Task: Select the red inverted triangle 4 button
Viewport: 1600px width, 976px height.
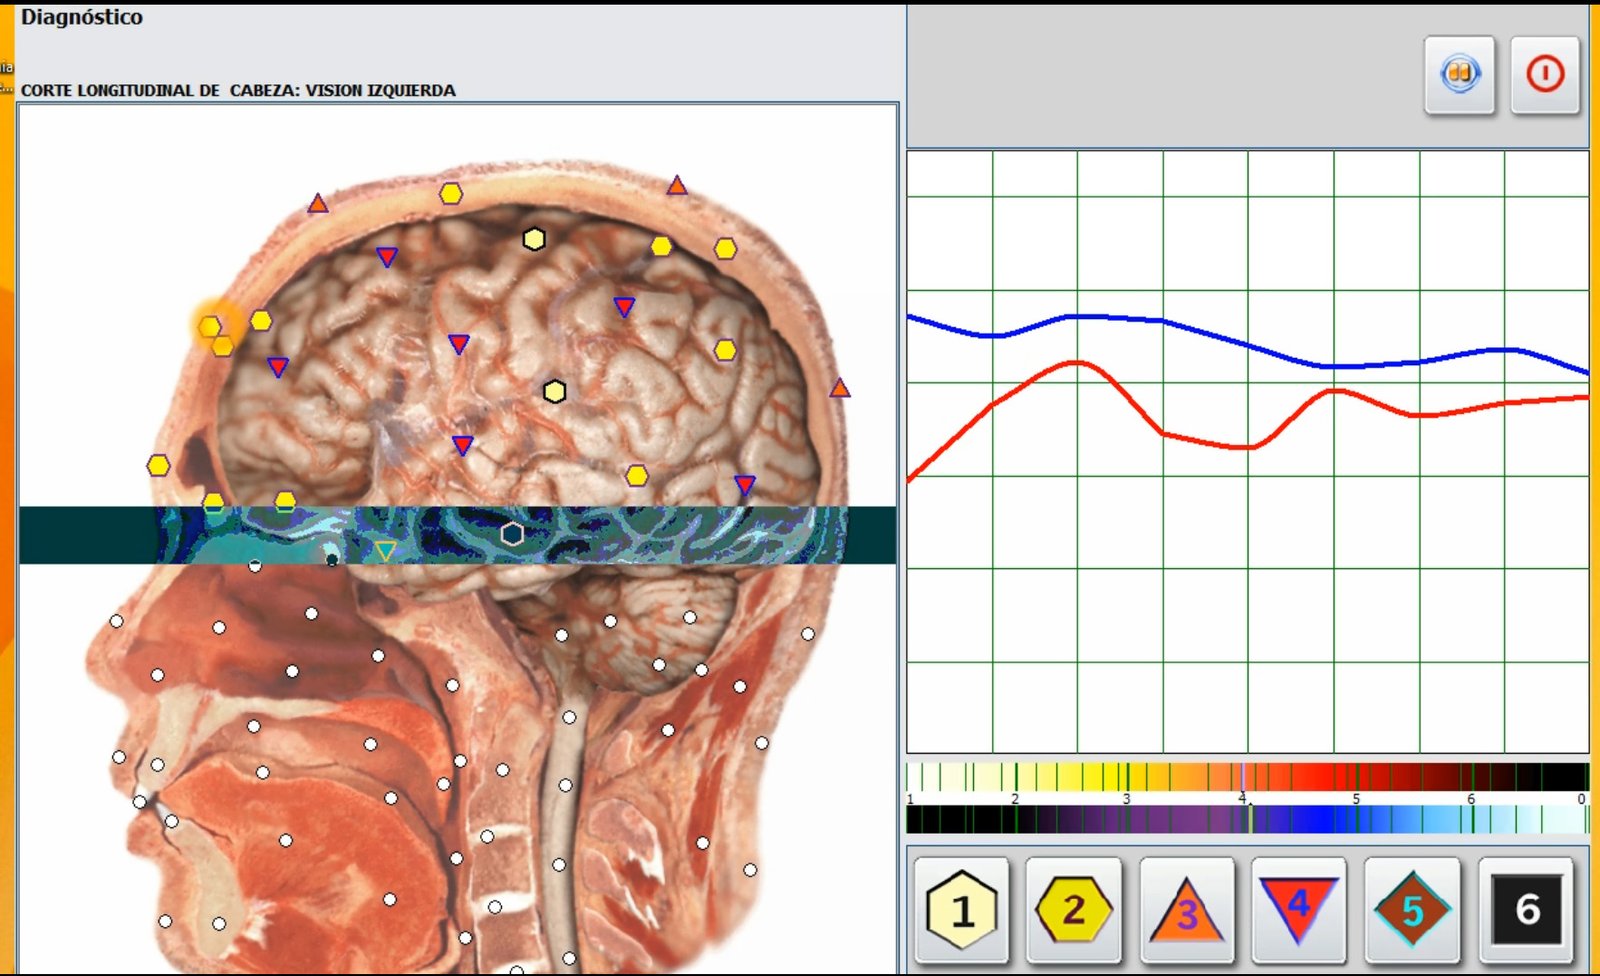Action: click(1298, 908)
